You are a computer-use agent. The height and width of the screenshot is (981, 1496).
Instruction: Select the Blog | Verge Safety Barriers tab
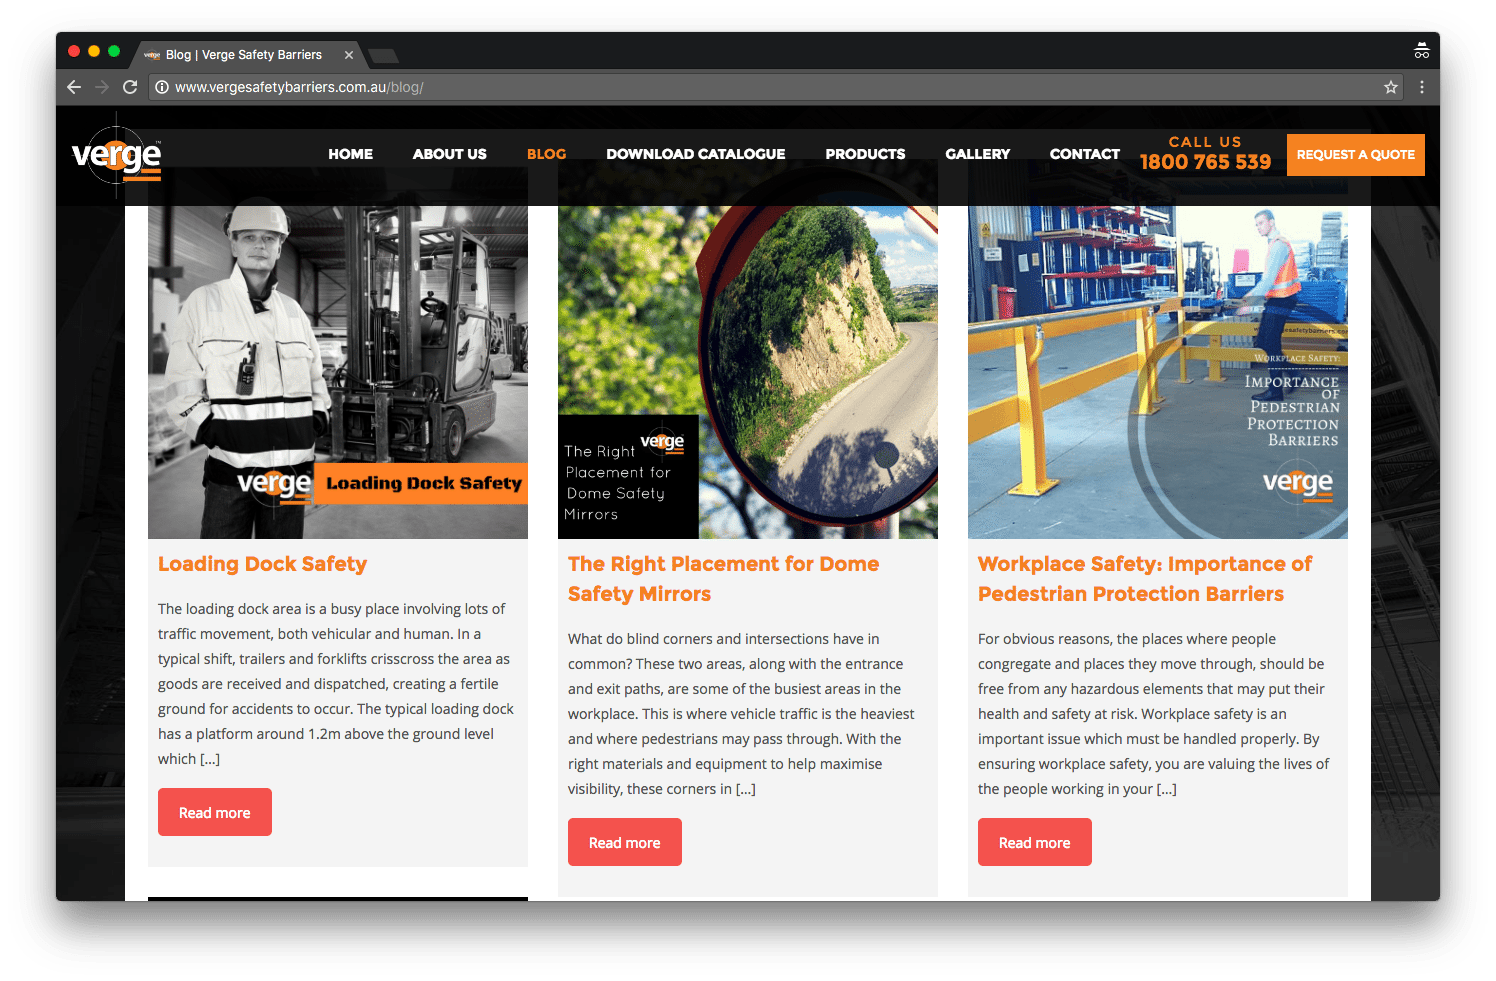tap(248, 55)
